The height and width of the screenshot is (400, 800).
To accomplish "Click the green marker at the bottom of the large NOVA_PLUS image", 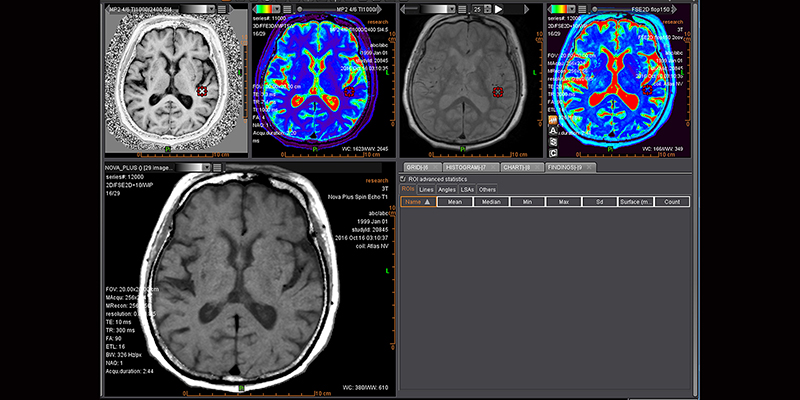I will [x=242, y=387].
